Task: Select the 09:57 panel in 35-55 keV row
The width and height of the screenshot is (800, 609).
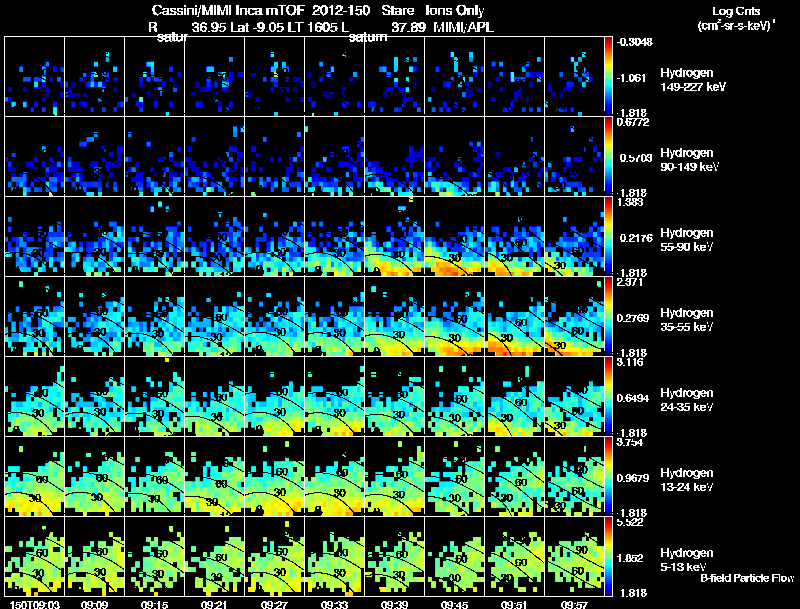Action: pyautogui.click(x=574, y=316)
